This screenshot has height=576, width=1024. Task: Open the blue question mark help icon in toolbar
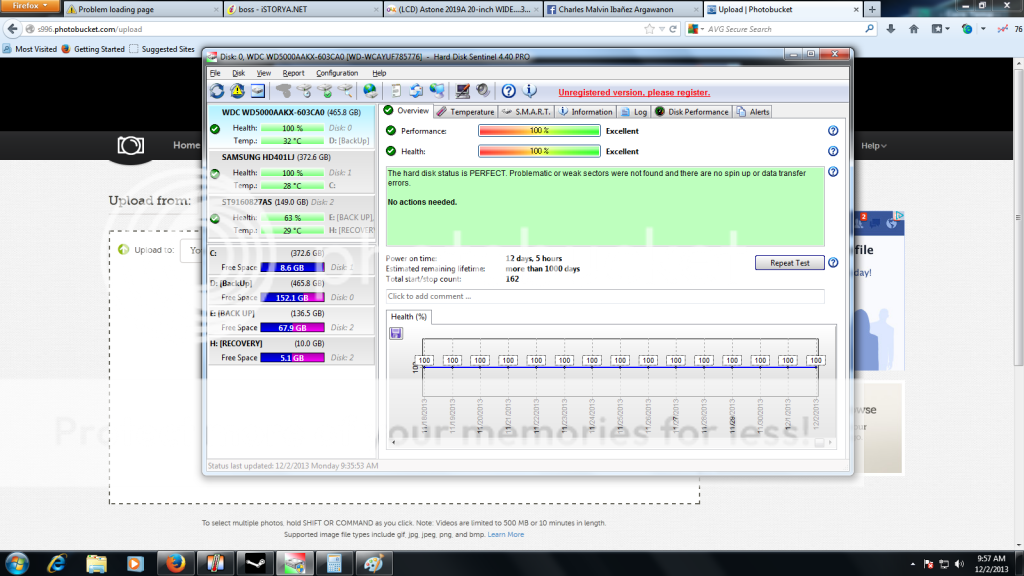click(x=508, y=91)
